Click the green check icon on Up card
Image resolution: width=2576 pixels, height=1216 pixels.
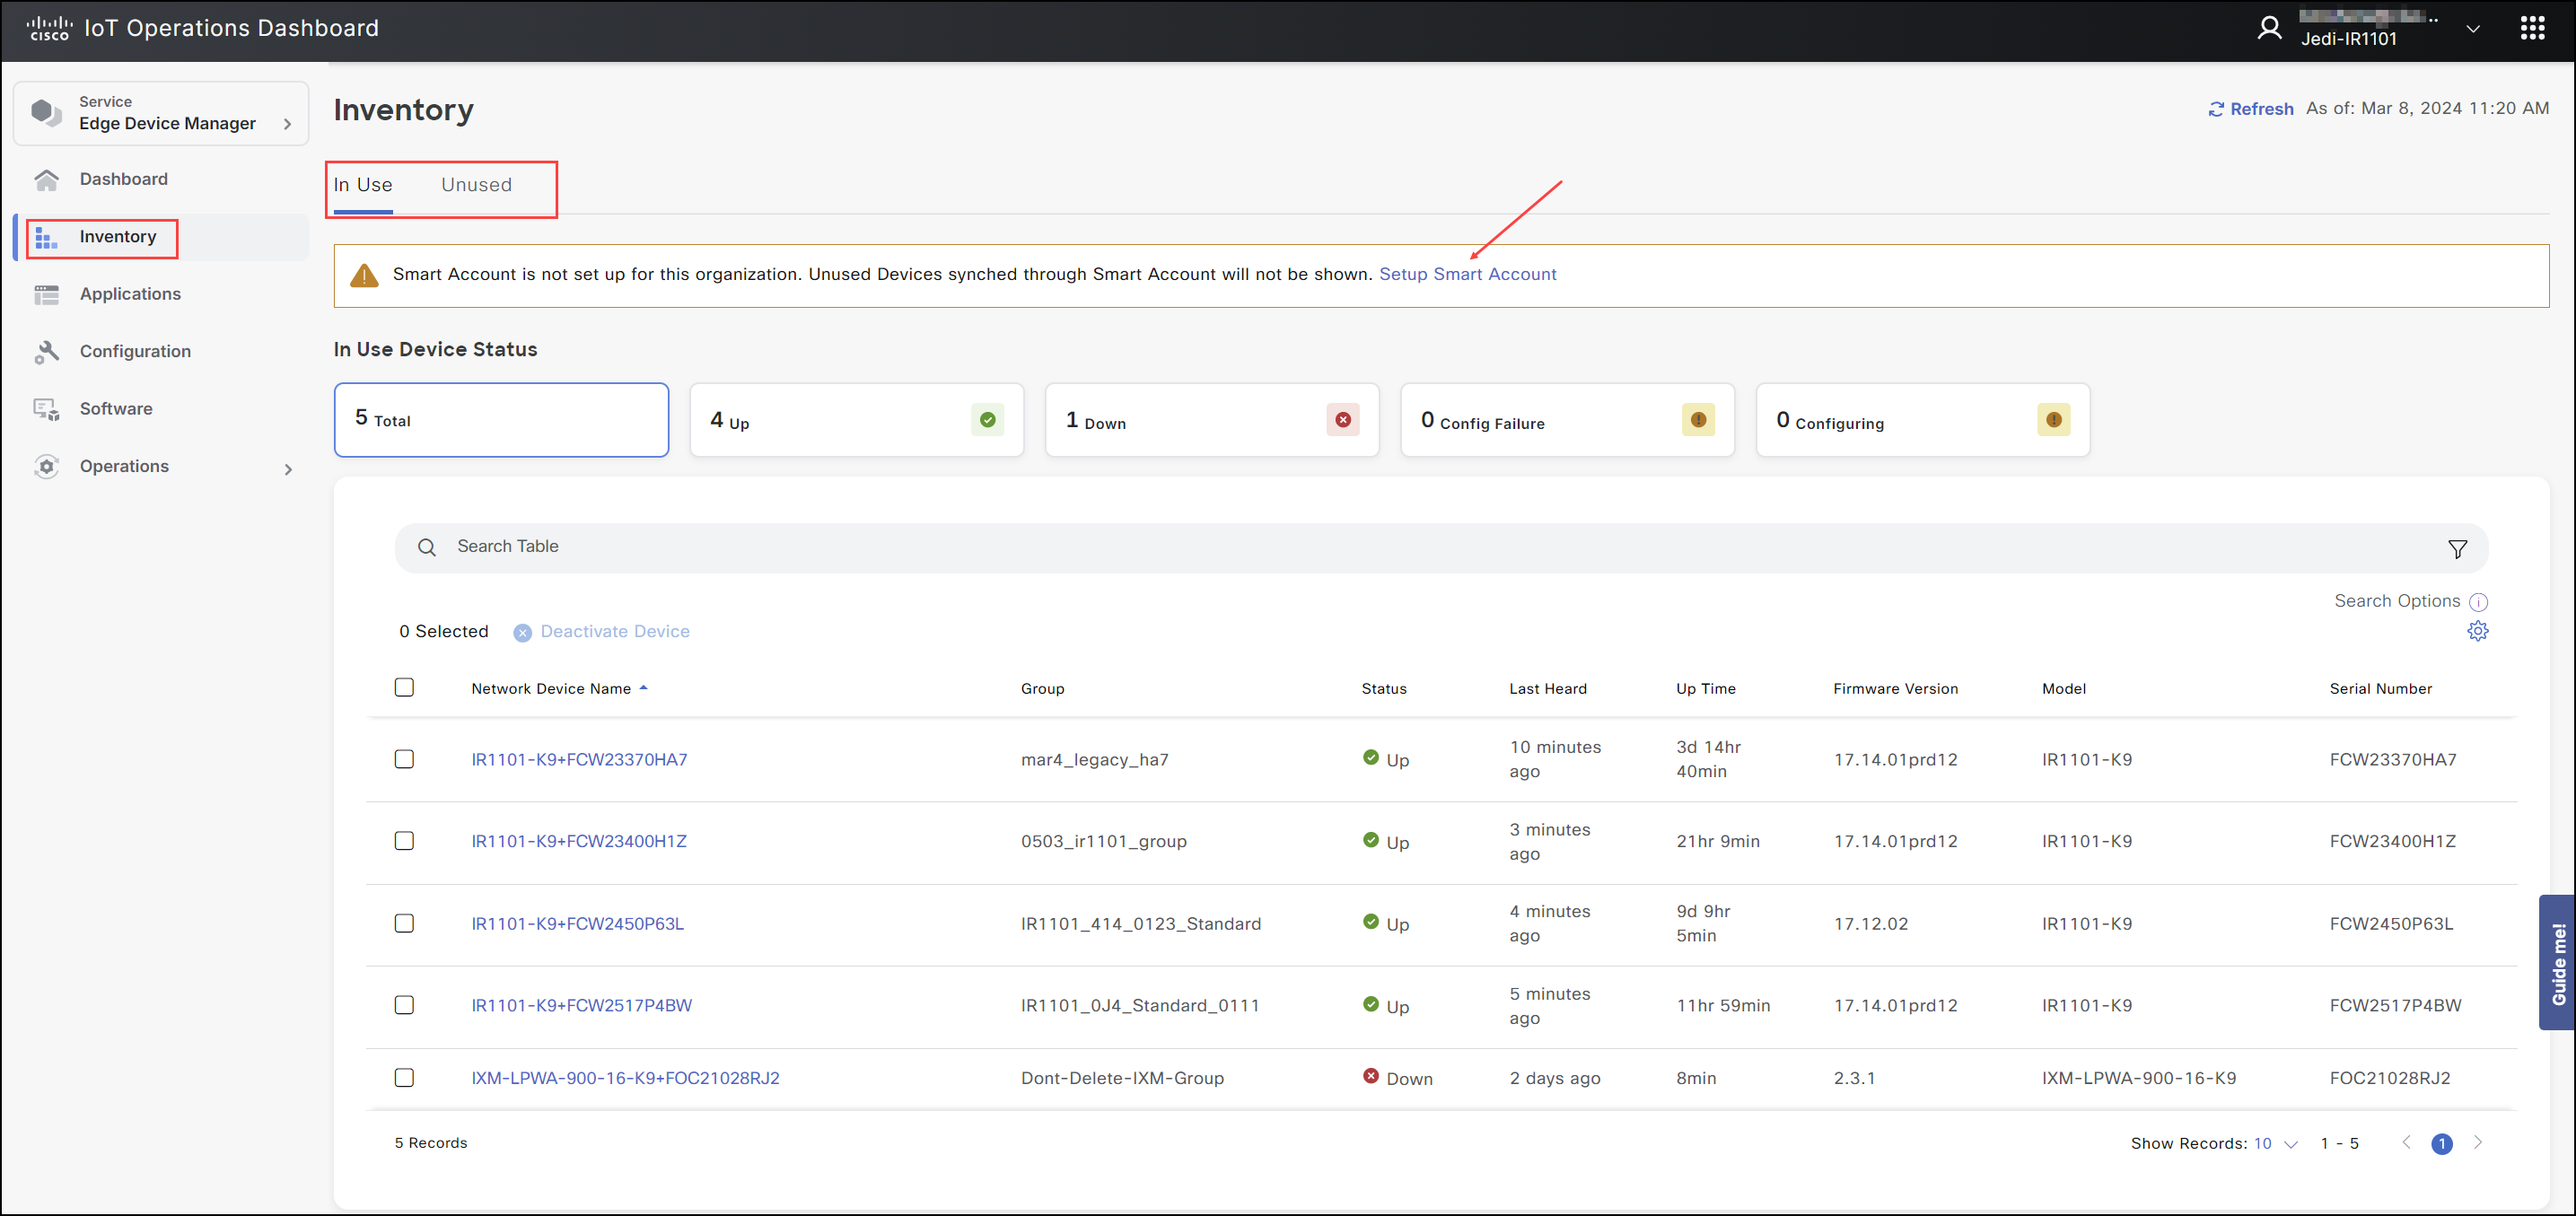tap(987, 420)
